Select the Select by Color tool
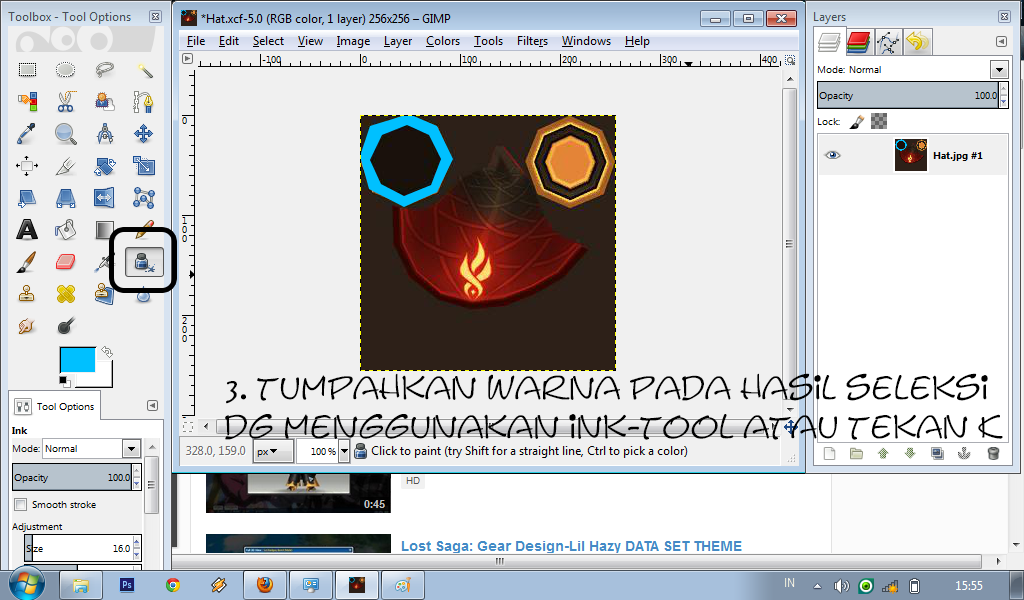 pos(27,102)
